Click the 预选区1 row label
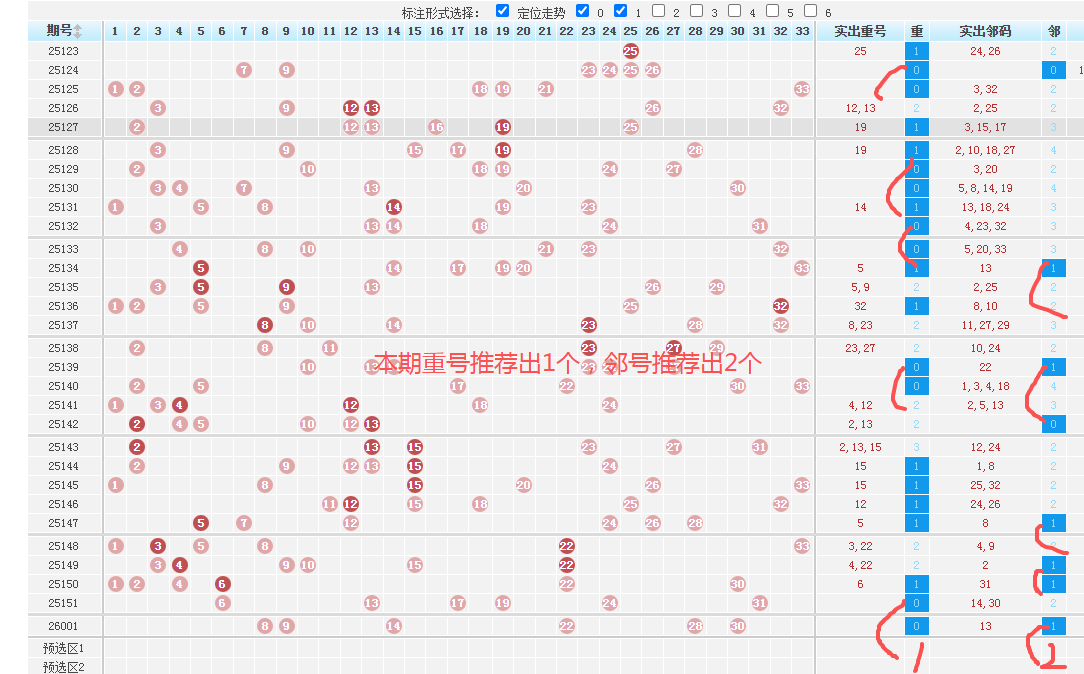Screen dimensions: 1084x674 tap(64, 648)
